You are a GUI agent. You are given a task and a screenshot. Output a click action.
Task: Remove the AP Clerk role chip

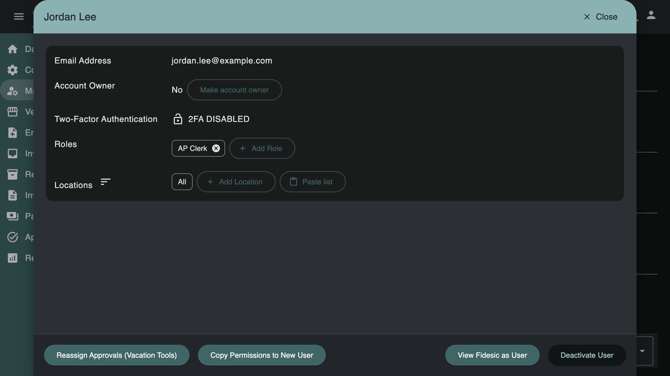tap(216, 148)
